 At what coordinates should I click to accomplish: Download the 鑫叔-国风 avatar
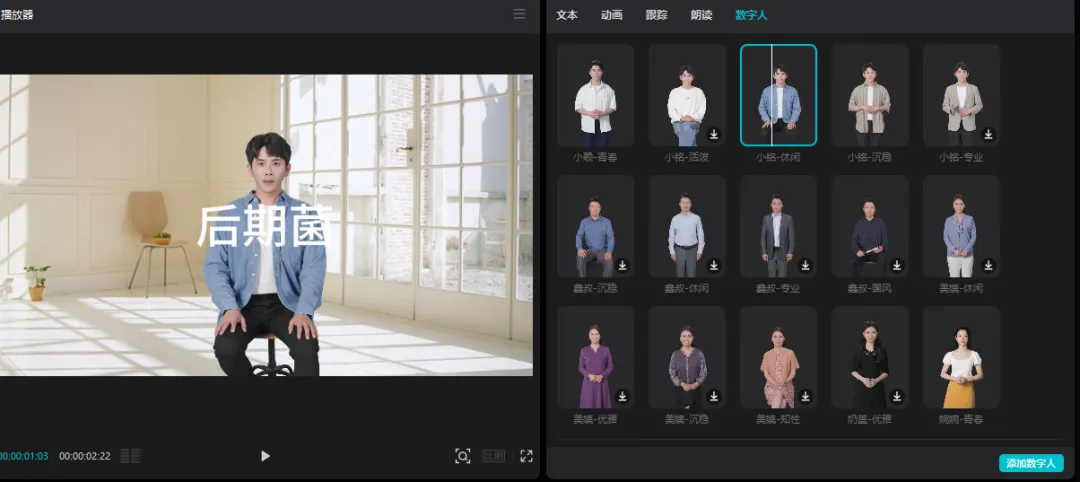tap(897, 265)
